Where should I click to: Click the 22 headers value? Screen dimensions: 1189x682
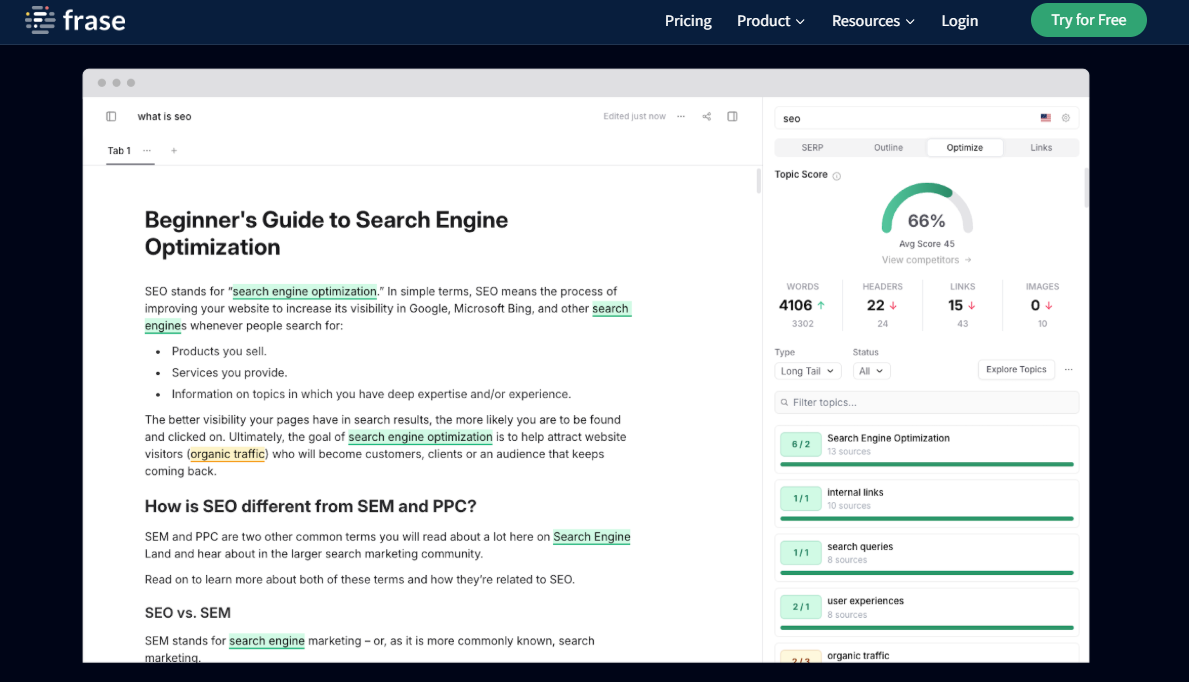click(x=875, y=305)
